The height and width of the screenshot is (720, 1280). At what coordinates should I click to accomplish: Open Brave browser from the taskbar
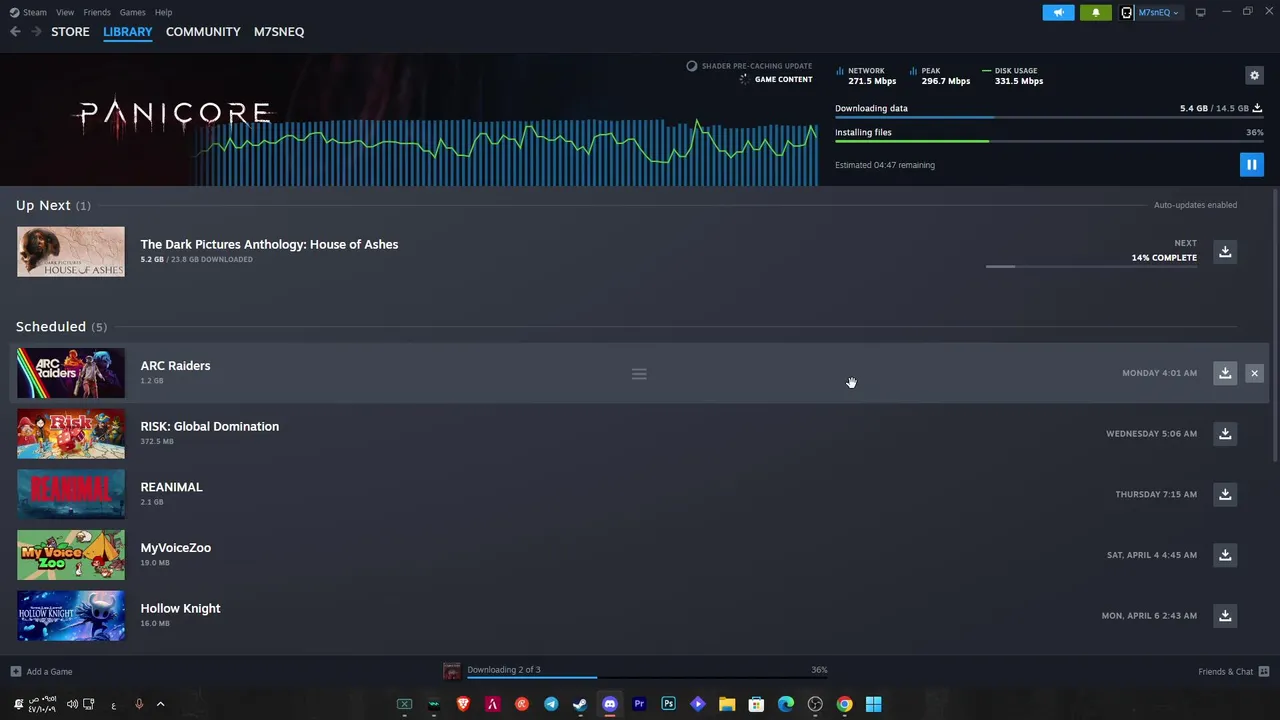[x=463, y=704]
